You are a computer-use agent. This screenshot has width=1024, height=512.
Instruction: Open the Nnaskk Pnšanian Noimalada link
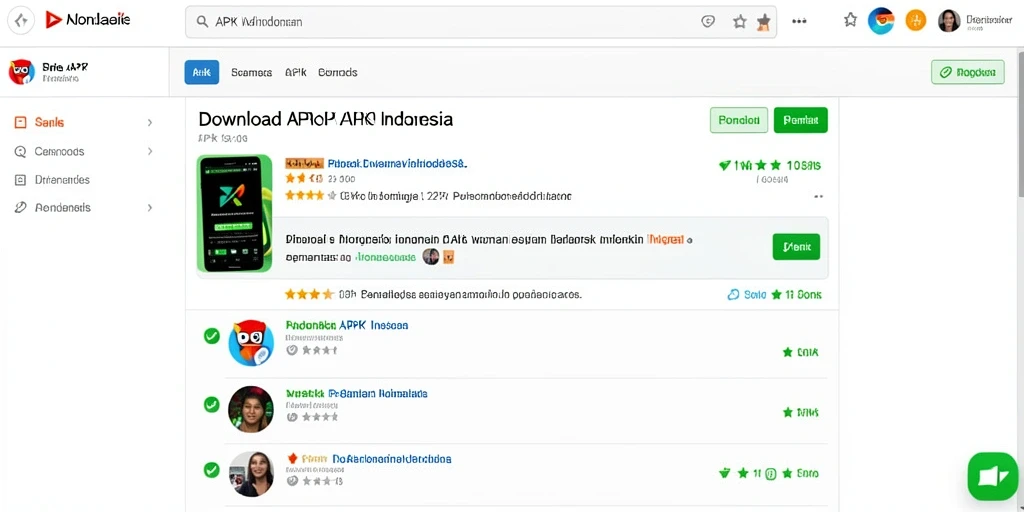click(x=357, y=394)
